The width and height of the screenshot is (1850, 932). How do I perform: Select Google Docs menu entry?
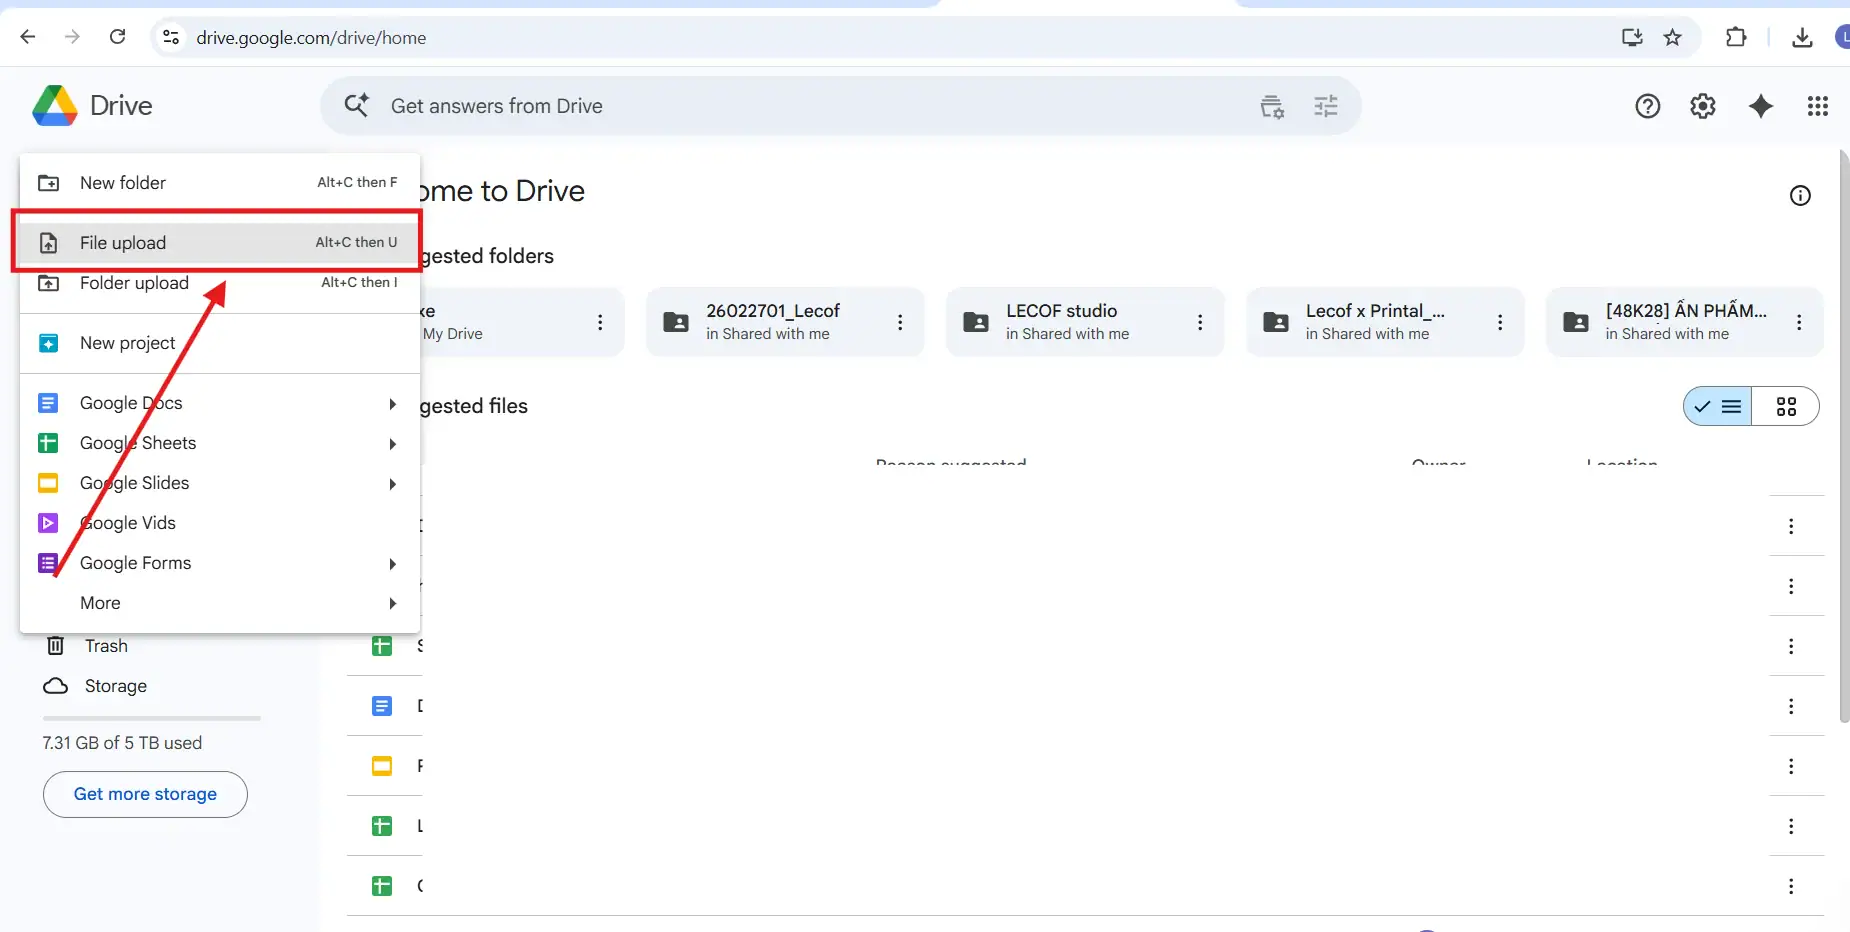(220, 403)
